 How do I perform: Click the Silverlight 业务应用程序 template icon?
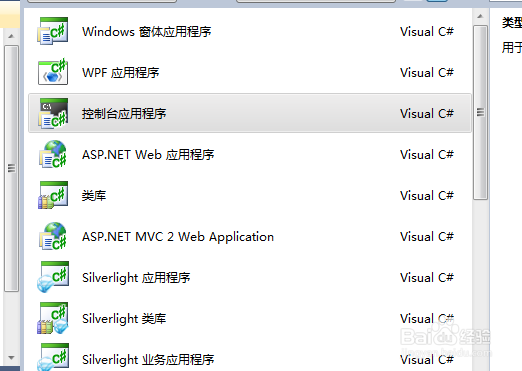coord(53,357)
